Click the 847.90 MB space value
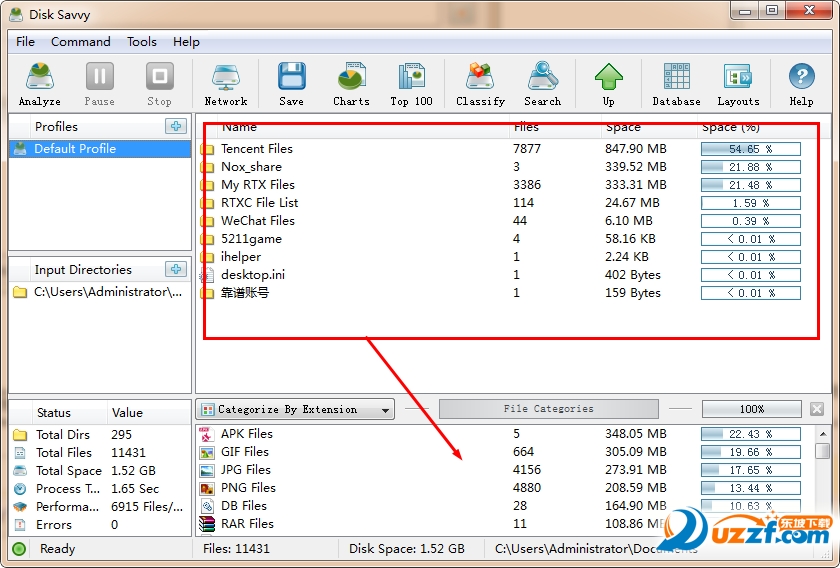The height and width of the screenshot is (568, 840). [636, 148]
